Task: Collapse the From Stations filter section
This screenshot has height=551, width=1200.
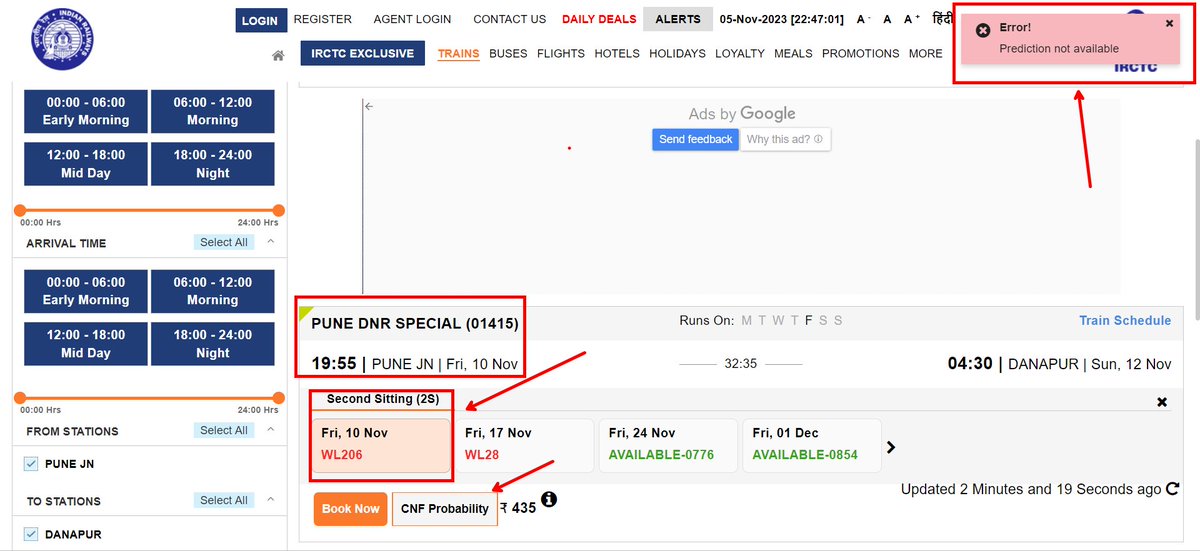Action: coord(271,430)
